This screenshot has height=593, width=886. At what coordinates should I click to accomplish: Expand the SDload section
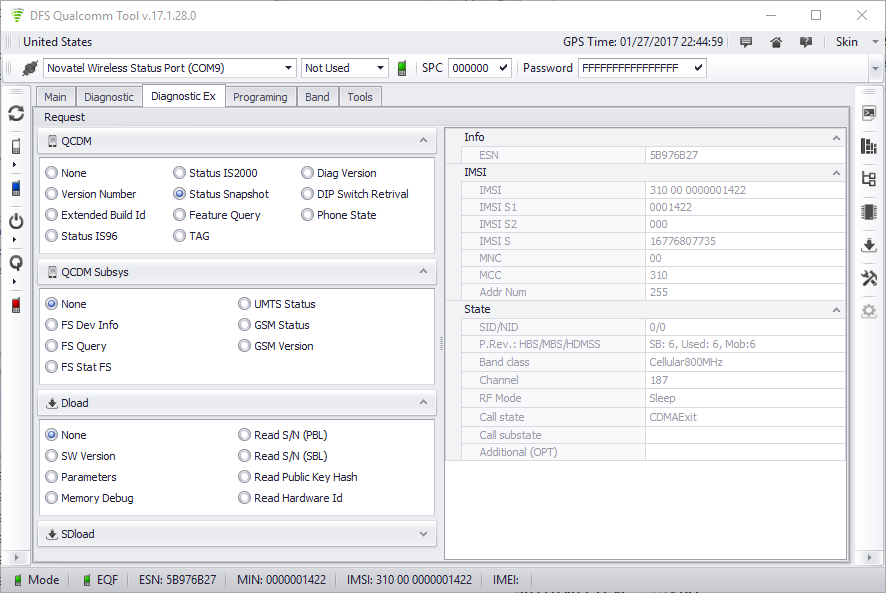click(x=423, y=534)
